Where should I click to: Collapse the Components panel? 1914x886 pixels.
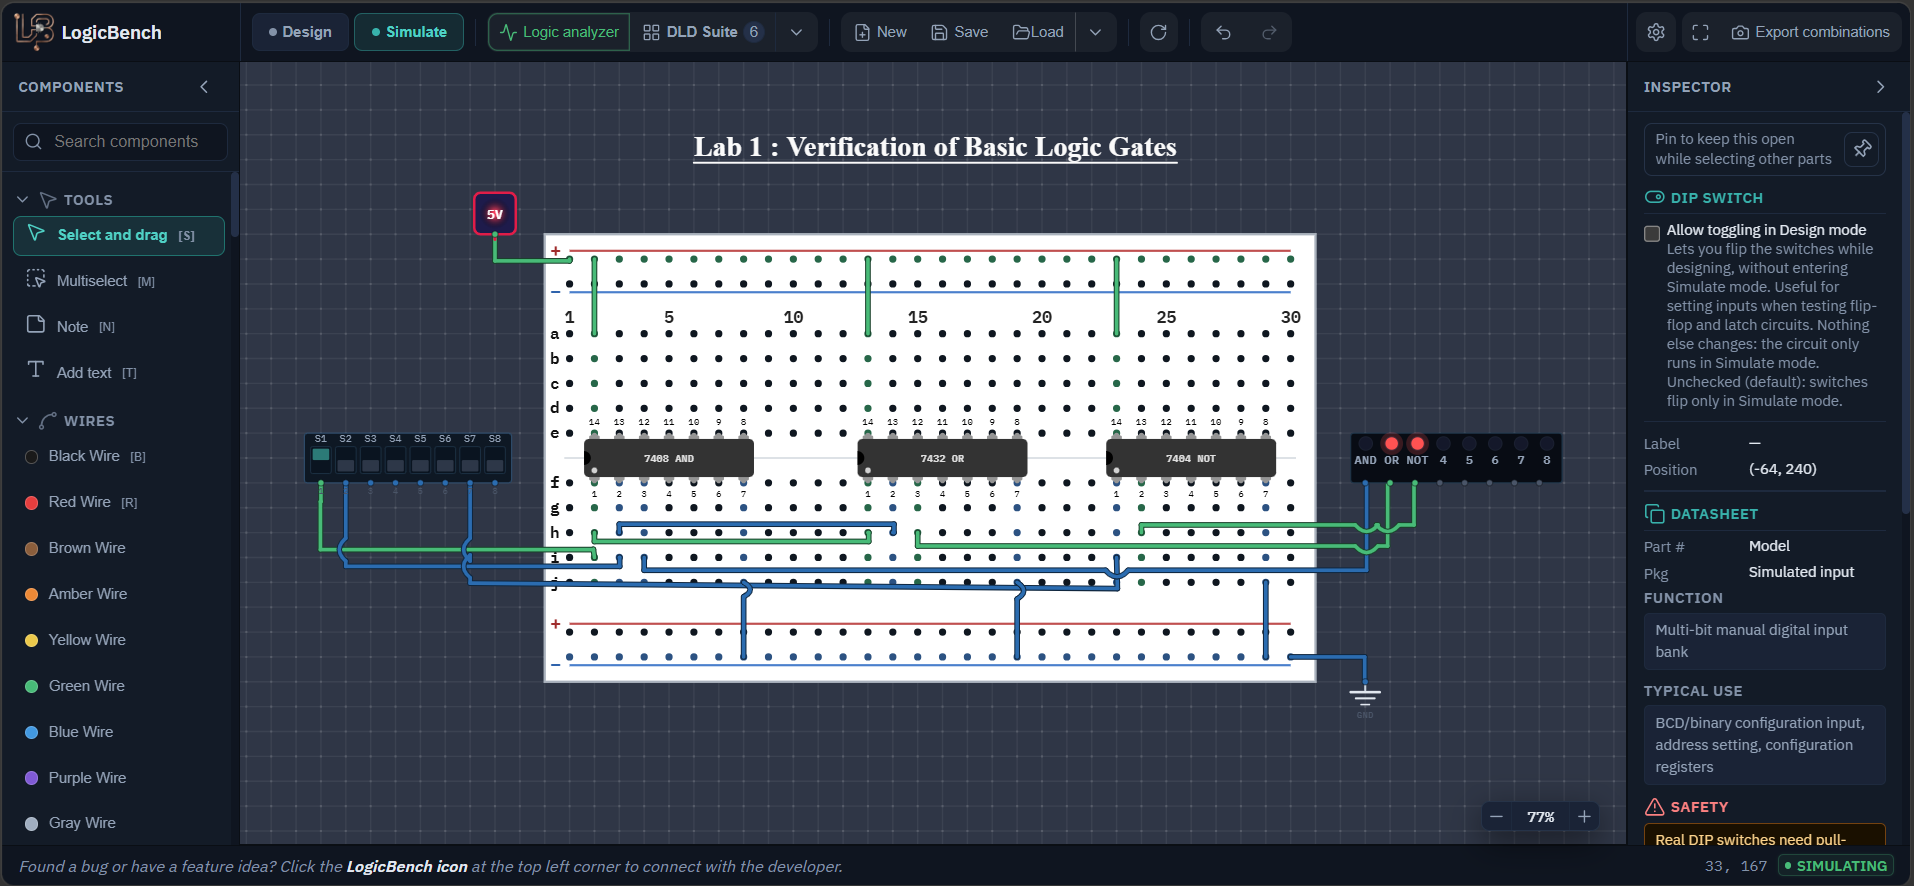(x=204, y=87)
